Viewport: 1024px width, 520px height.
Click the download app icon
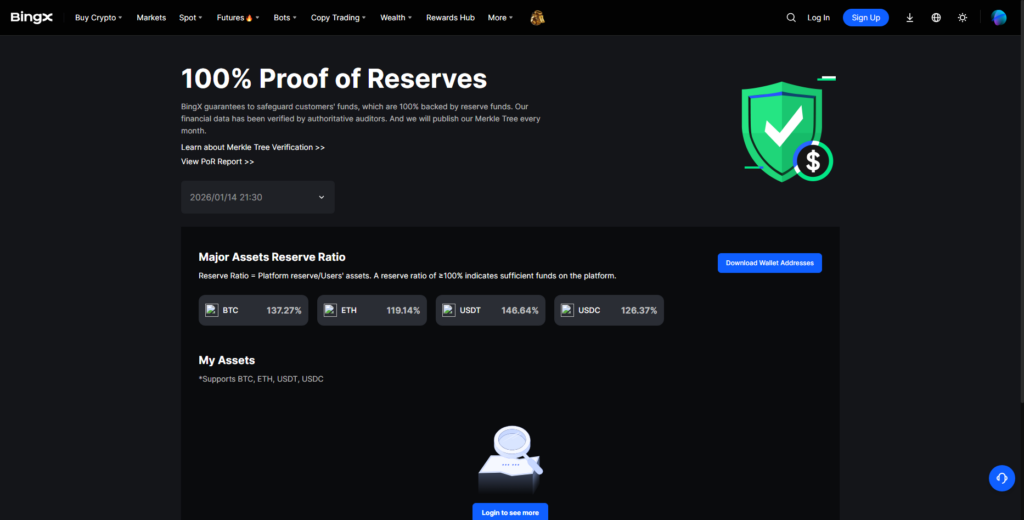[x=910, y=18]
